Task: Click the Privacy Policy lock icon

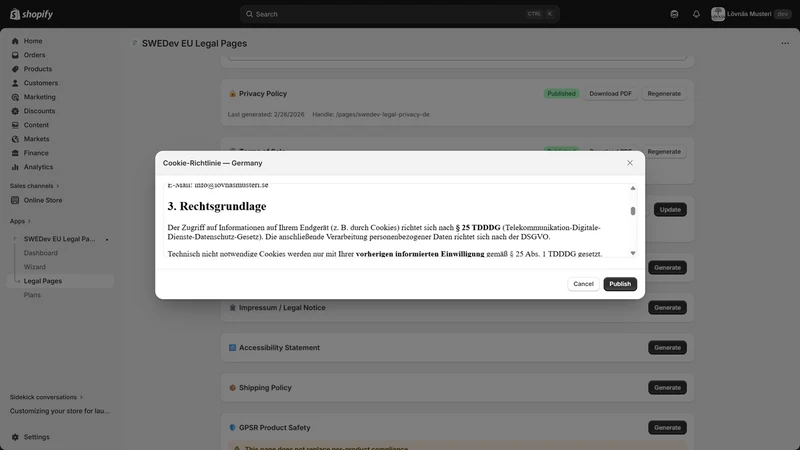Action: 232,94
